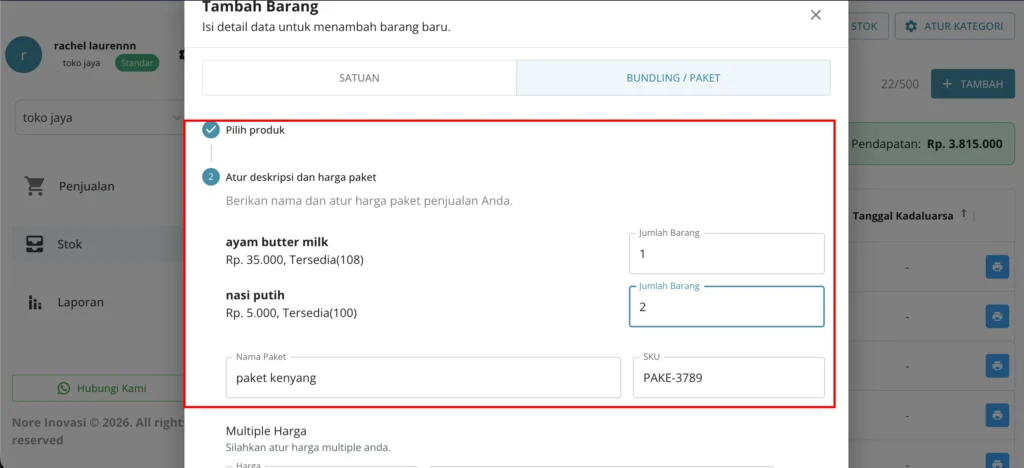
Task: Switch to the Satuan tab
Action: (359, 78)
